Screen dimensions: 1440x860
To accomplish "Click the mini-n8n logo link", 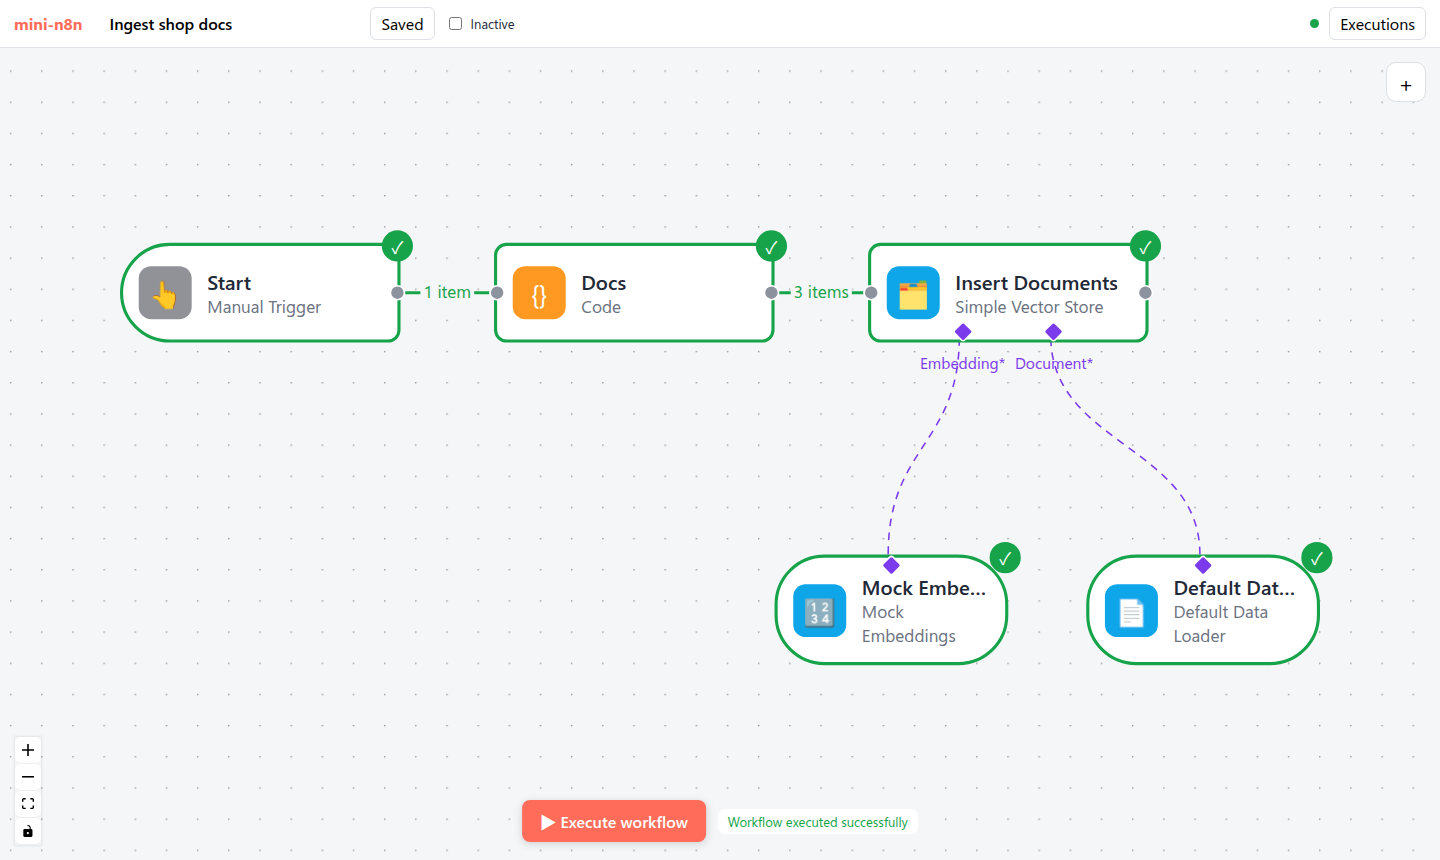I will pos(48,24).
